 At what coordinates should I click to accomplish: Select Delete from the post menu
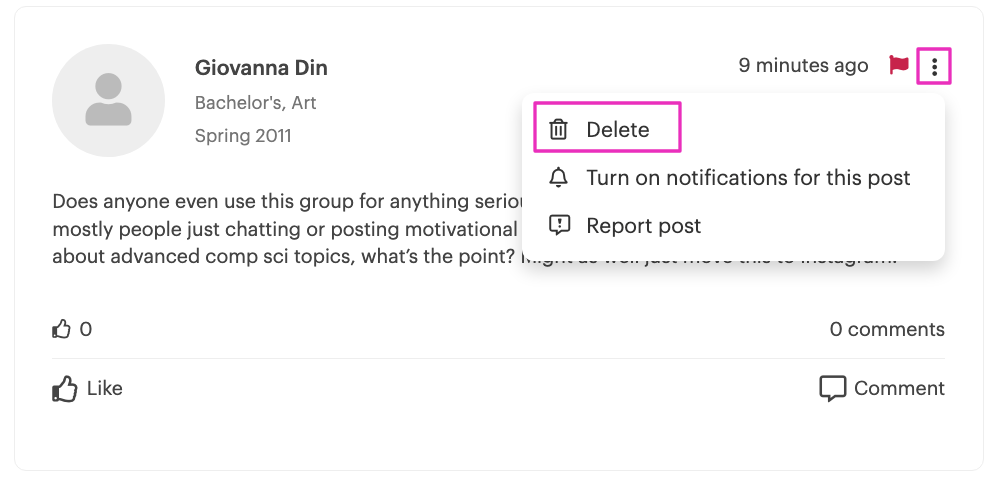point(617,129)
